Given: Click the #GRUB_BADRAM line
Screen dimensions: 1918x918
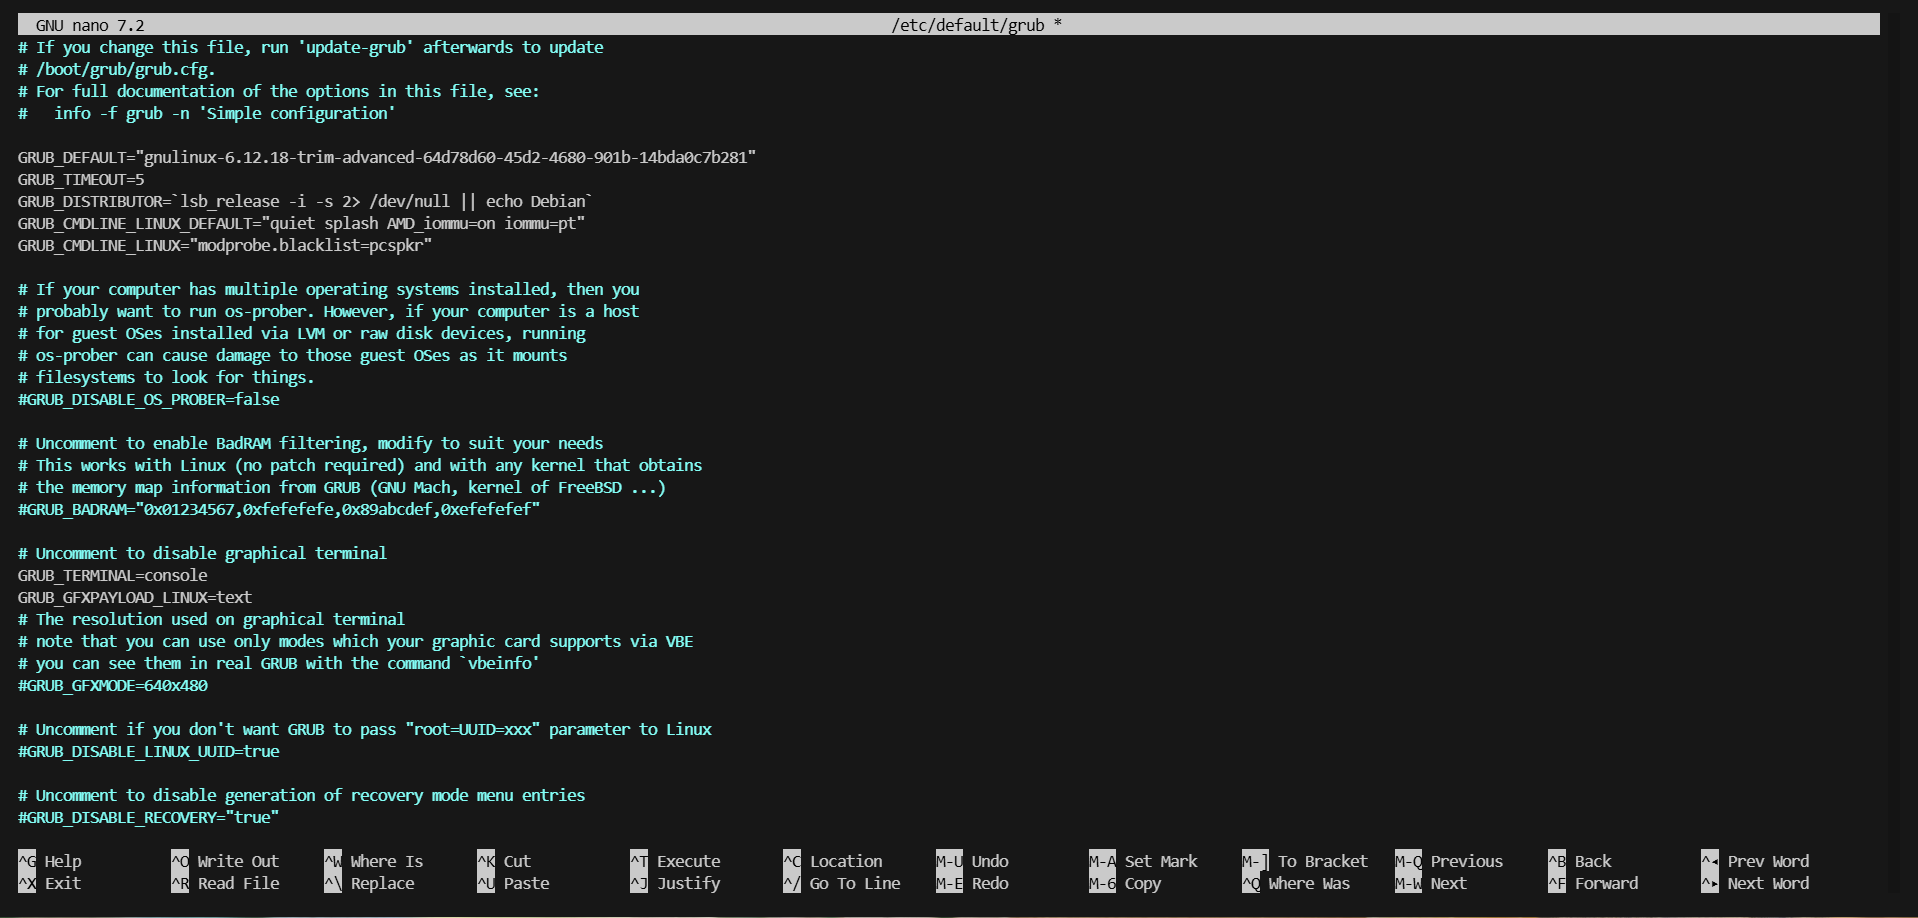Looking at the screenshot, I should [x=279, y=509].
